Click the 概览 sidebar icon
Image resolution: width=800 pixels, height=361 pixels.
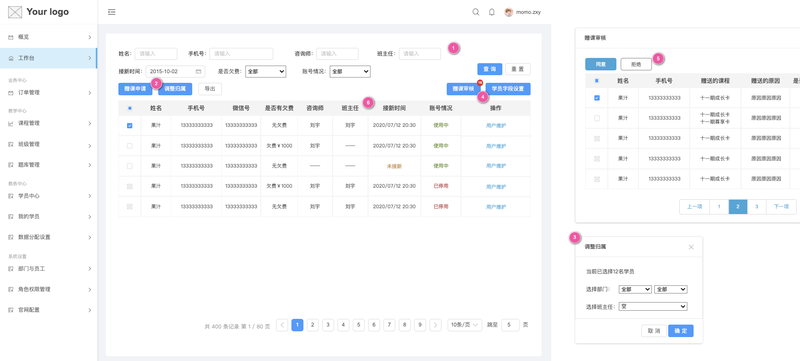(x=11, y=37)
